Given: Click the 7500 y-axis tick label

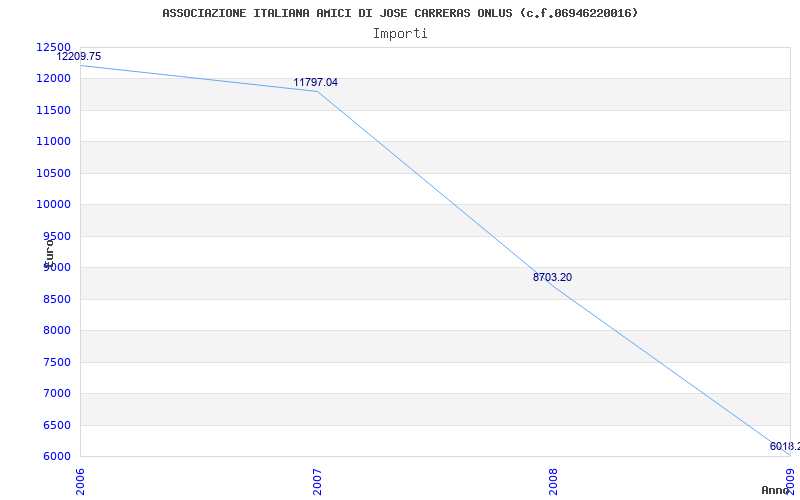Looking at the screenshot, I should [x=56, y=362].
